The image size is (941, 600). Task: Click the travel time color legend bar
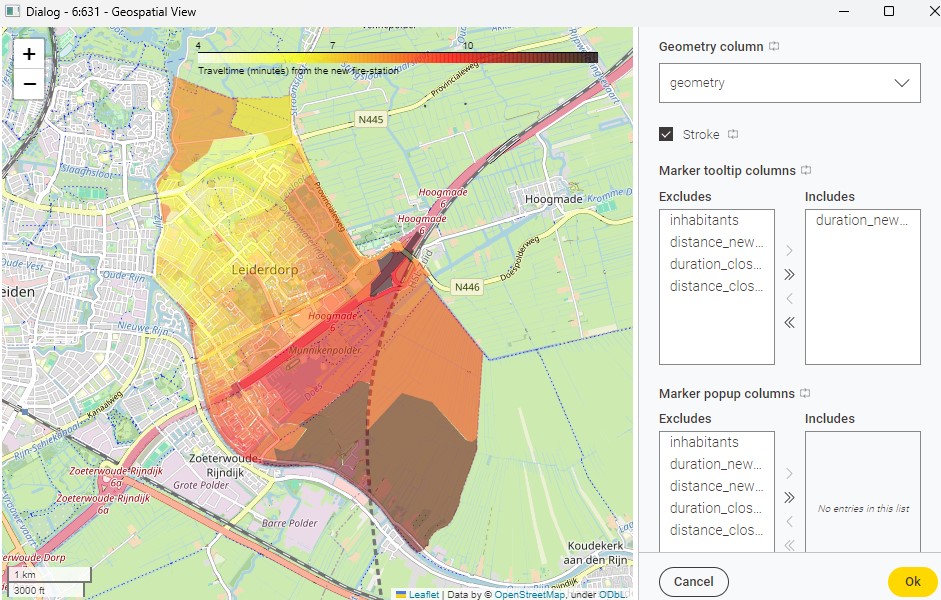(397, 58)
